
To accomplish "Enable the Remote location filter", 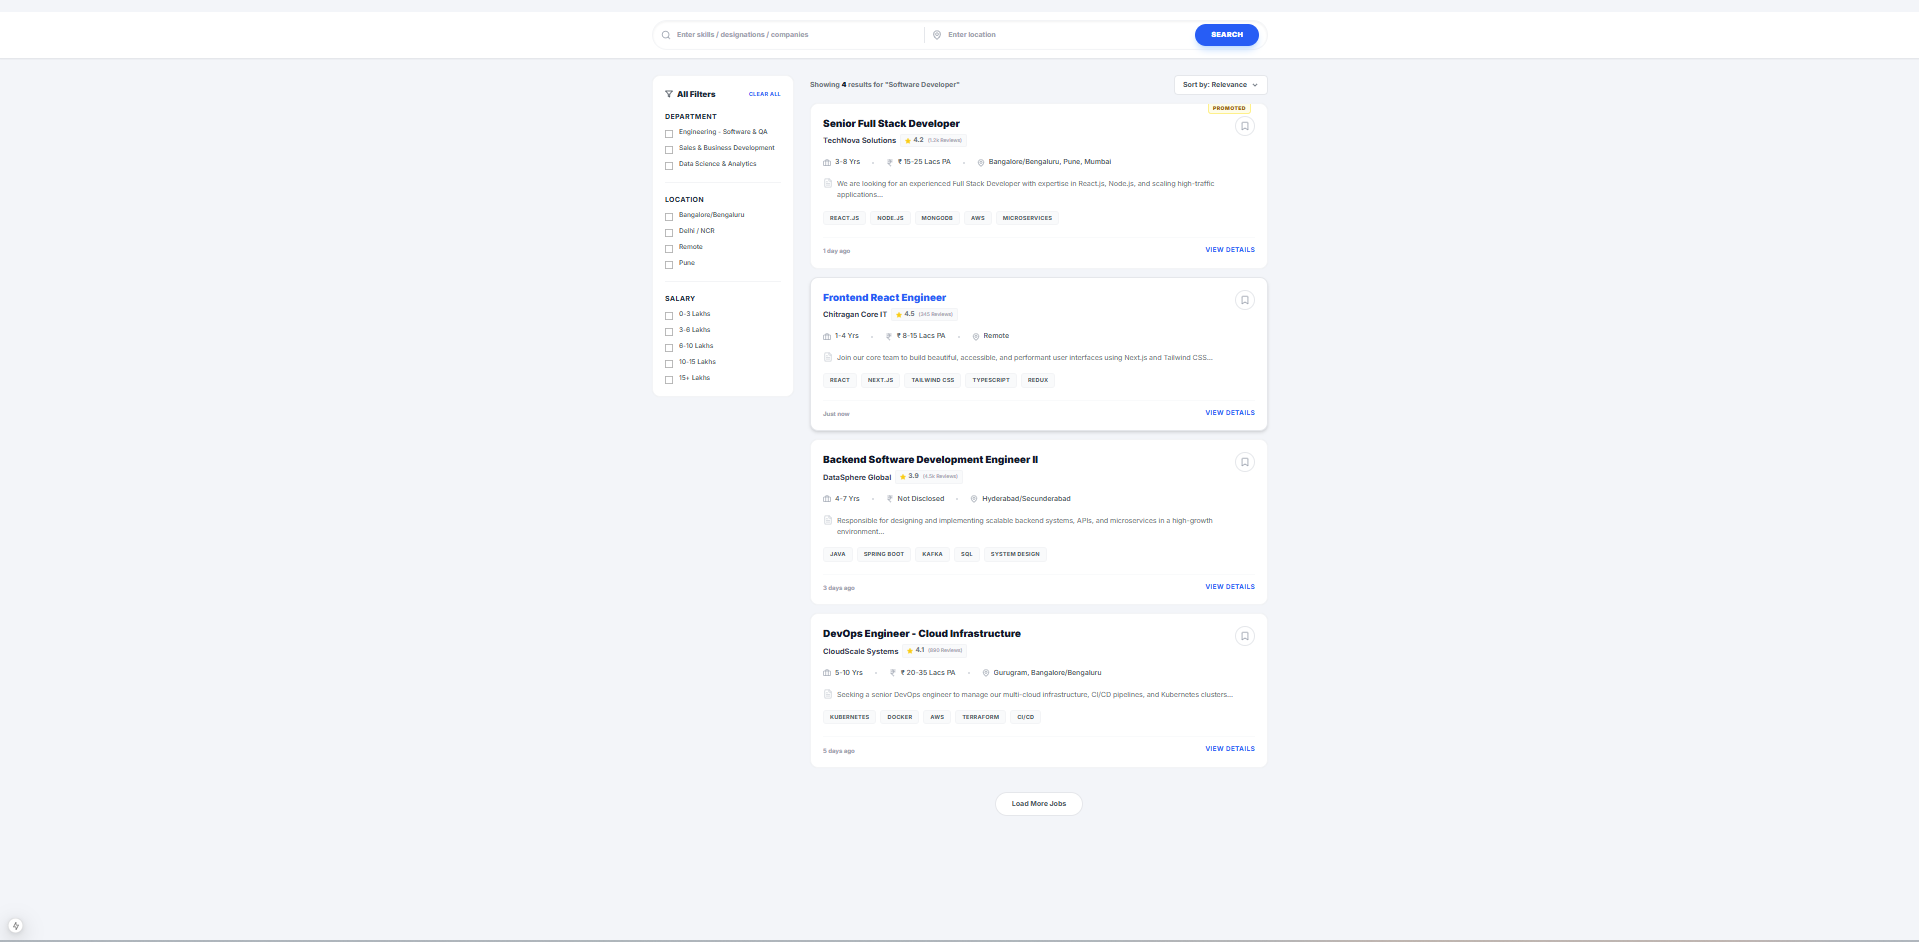I will coord(669,248).
